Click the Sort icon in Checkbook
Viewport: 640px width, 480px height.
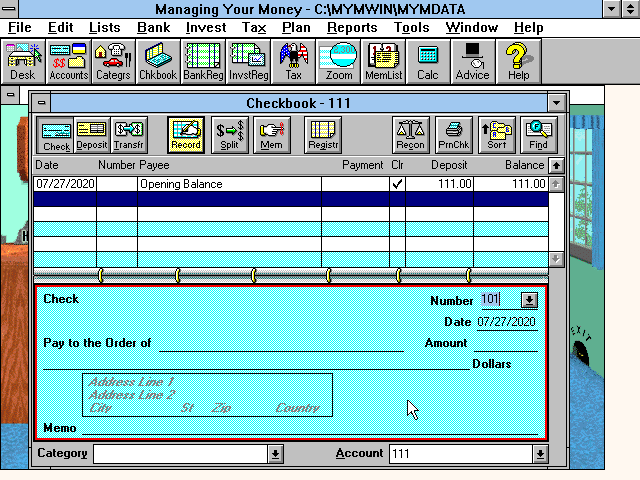pos(497,135)
